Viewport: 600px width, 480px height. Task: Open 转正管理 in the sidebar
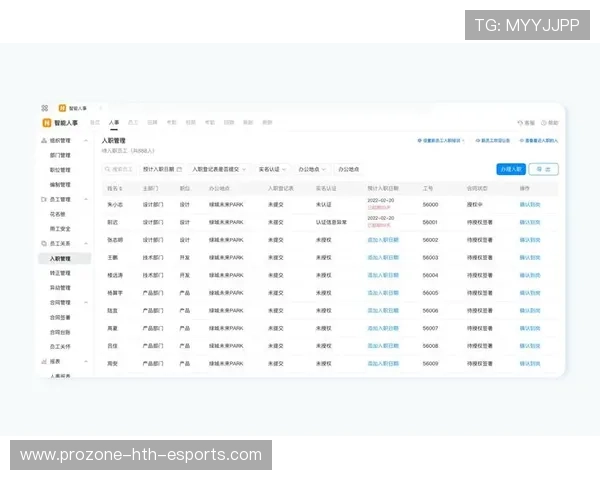(60, 273)
